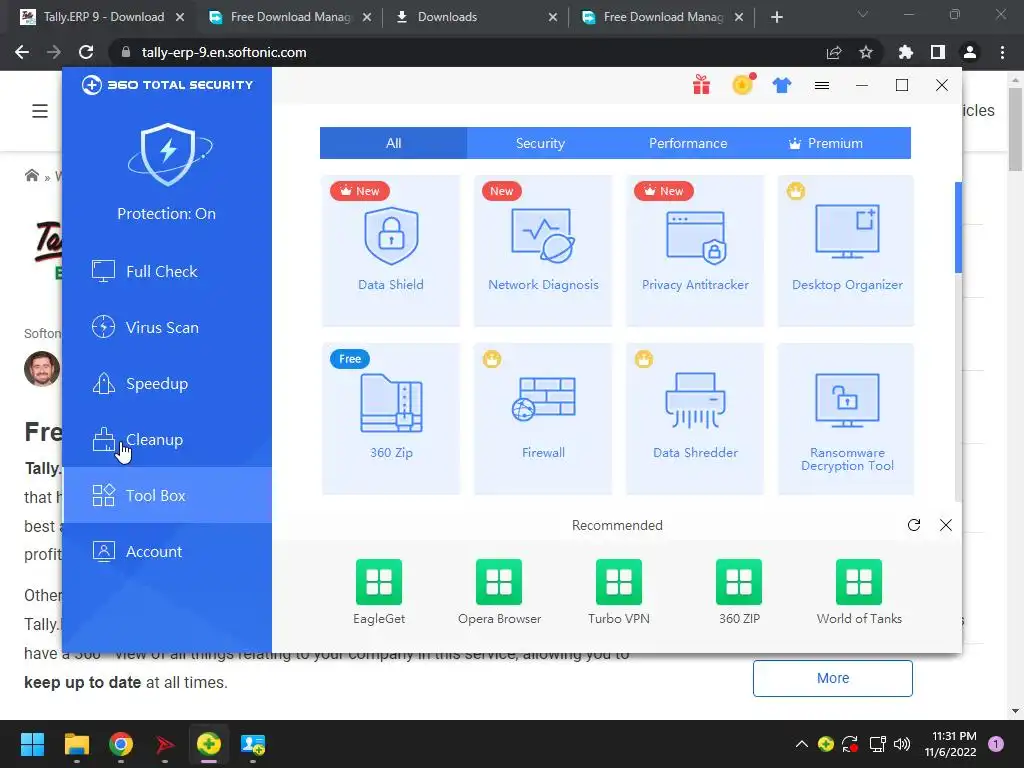Launch the Network Diagnosis tool

pos(543,251)
